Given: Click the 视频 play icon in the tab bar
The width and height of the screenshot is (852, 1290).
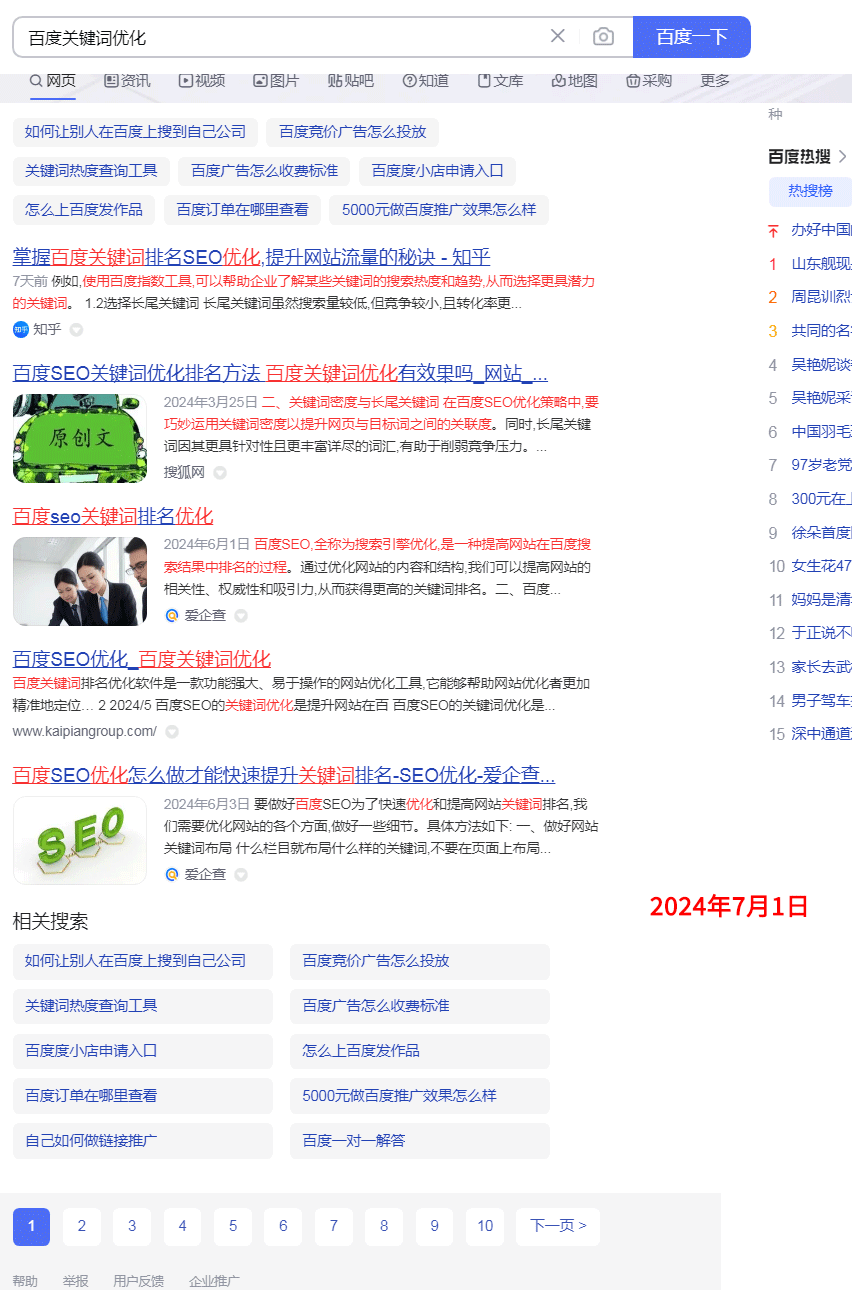Looking at the screenshot, I should [x=185, y=81].
